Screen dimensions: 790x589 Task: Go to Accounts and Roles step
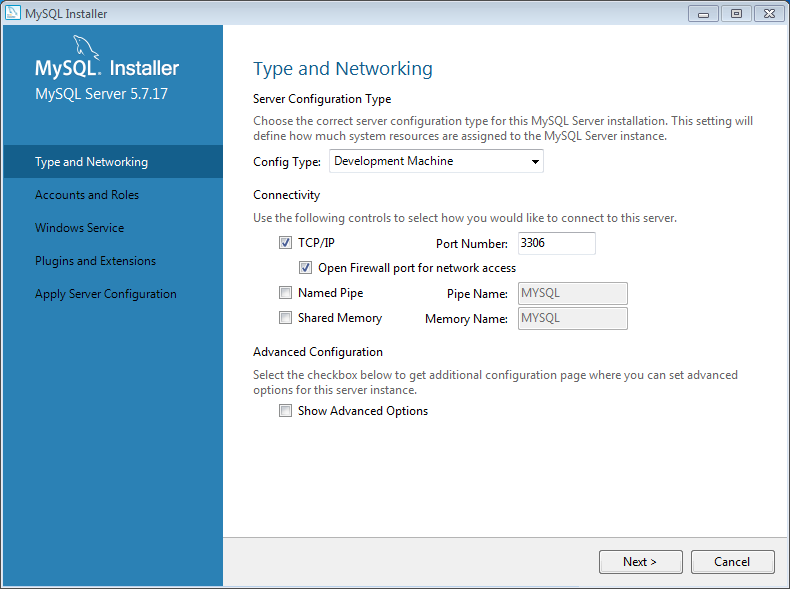[87, 195]
